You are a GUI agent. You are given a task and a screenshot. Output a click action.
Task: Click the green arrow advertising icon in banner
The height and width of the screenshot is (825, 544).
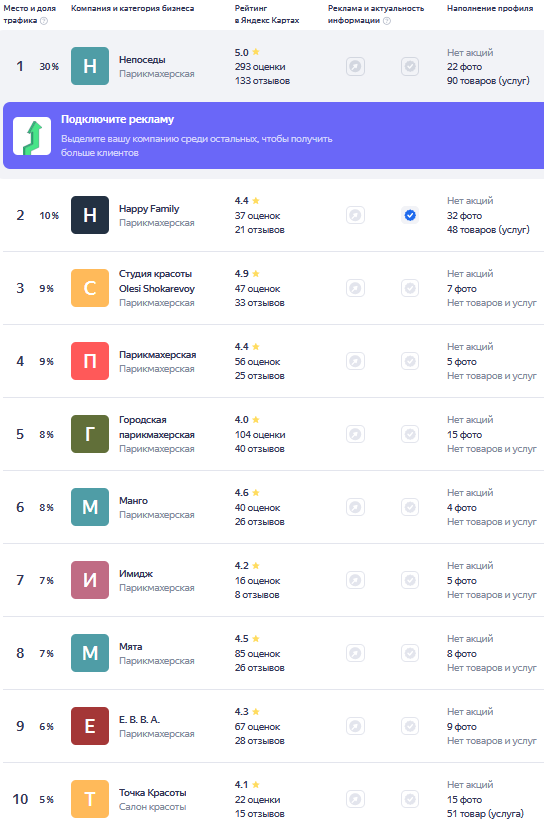32,136
